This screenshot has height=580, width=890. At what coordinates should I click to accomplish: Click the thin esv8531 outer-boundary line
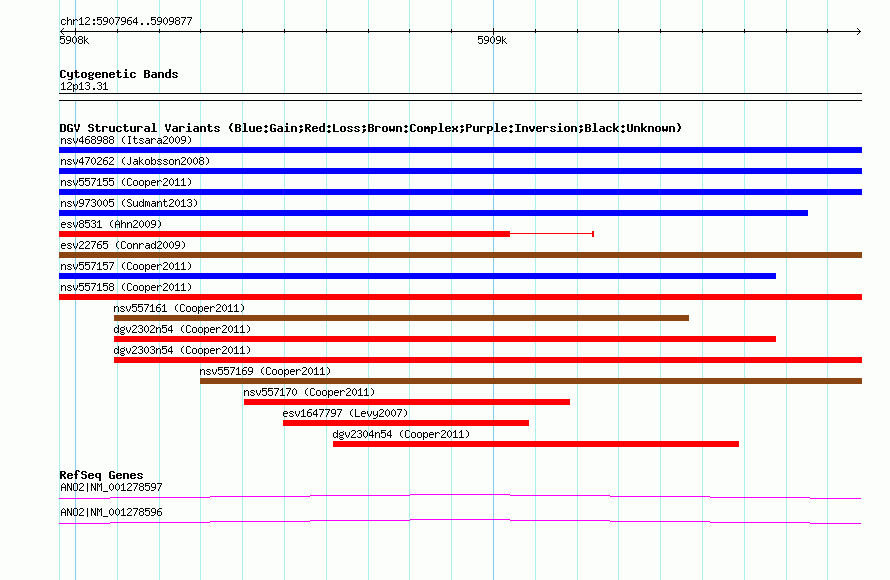[552, 234]
